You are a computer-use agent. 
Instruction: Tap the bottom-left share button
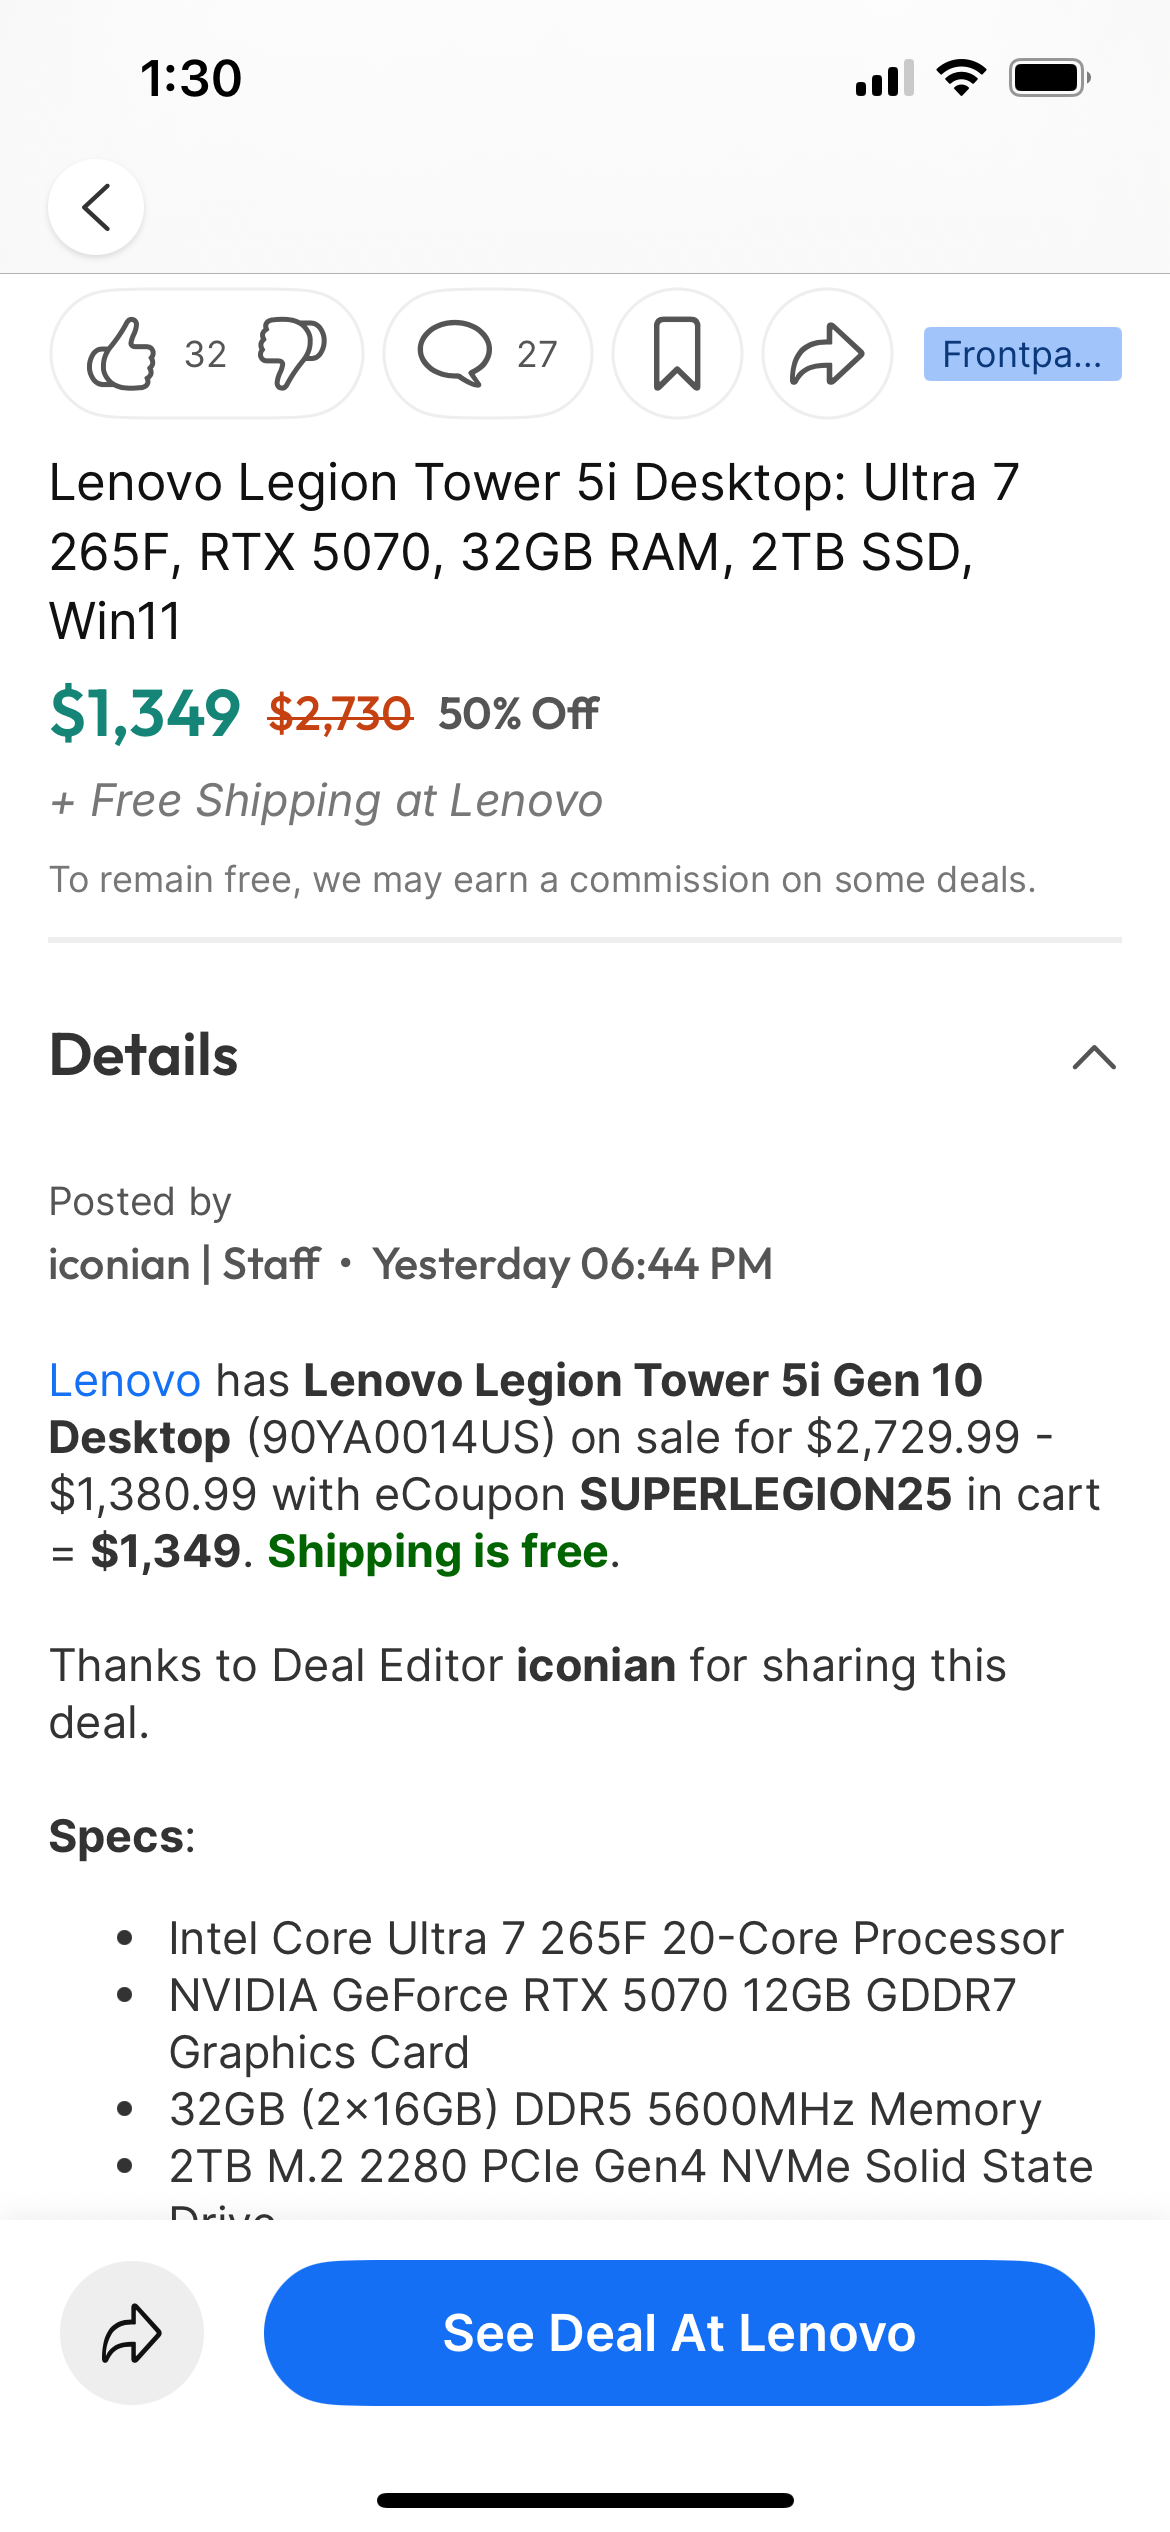click(x=132, y=2333)
